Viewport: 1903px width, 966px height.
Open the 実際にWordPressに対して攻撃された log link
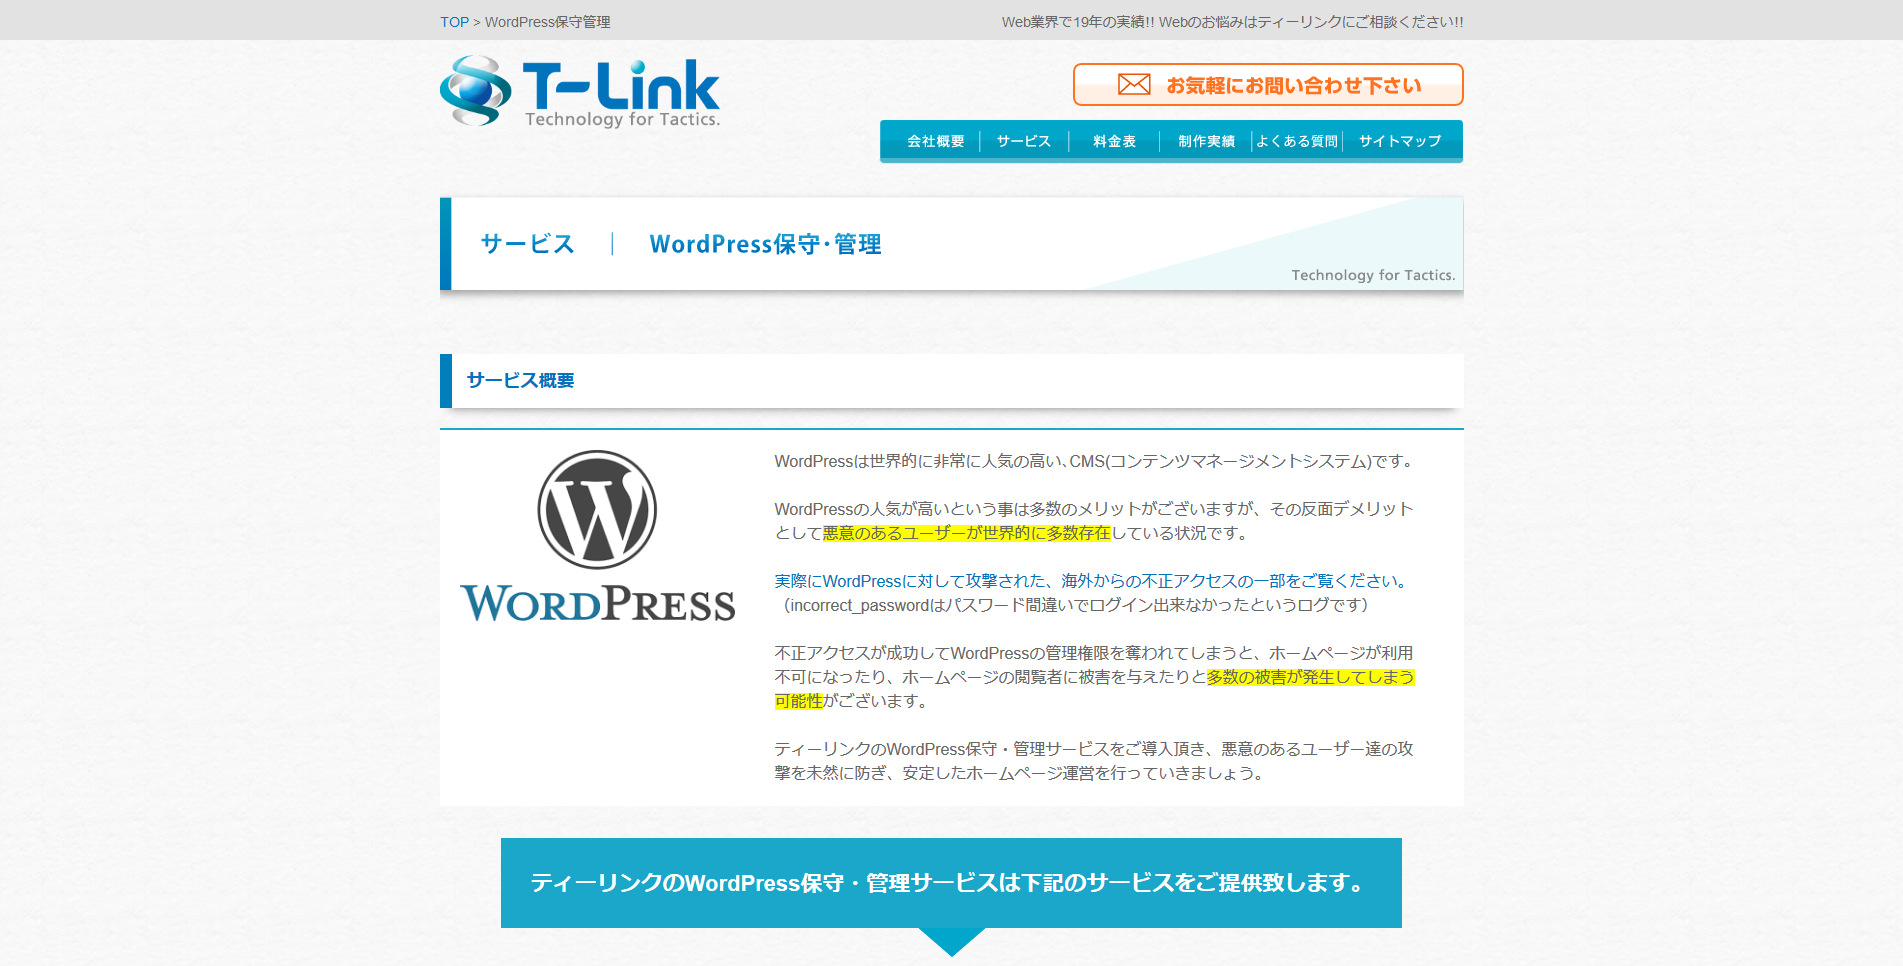pyautogui.click(x=1093, y=581)
